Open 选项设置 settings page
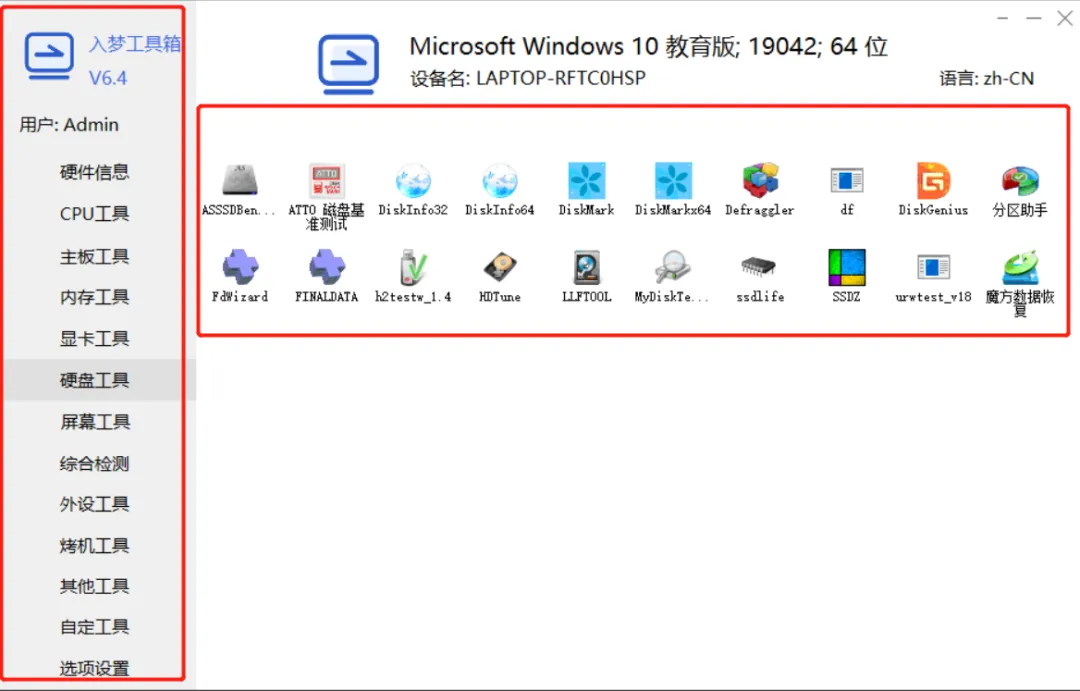 (x=94, y=668)
